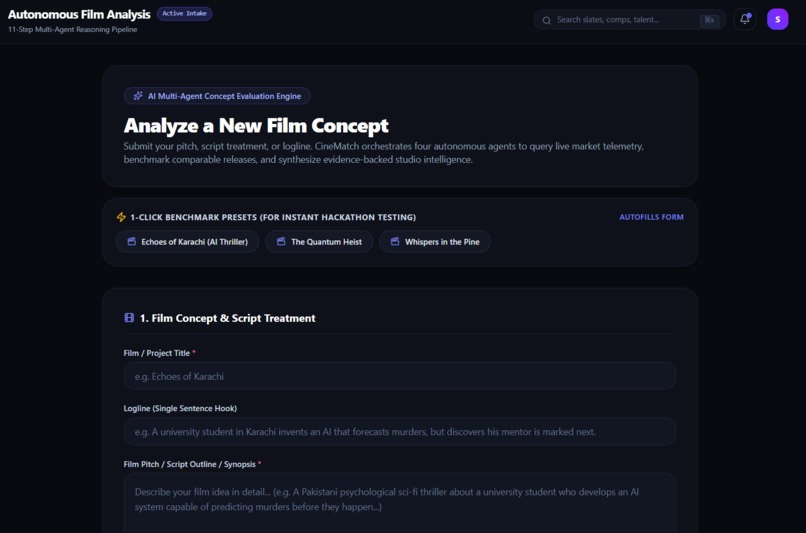Click the 1. Film Concept & Script Treatment heading
The width and height of the screenshot is (806, 533).
coord(228,318)
